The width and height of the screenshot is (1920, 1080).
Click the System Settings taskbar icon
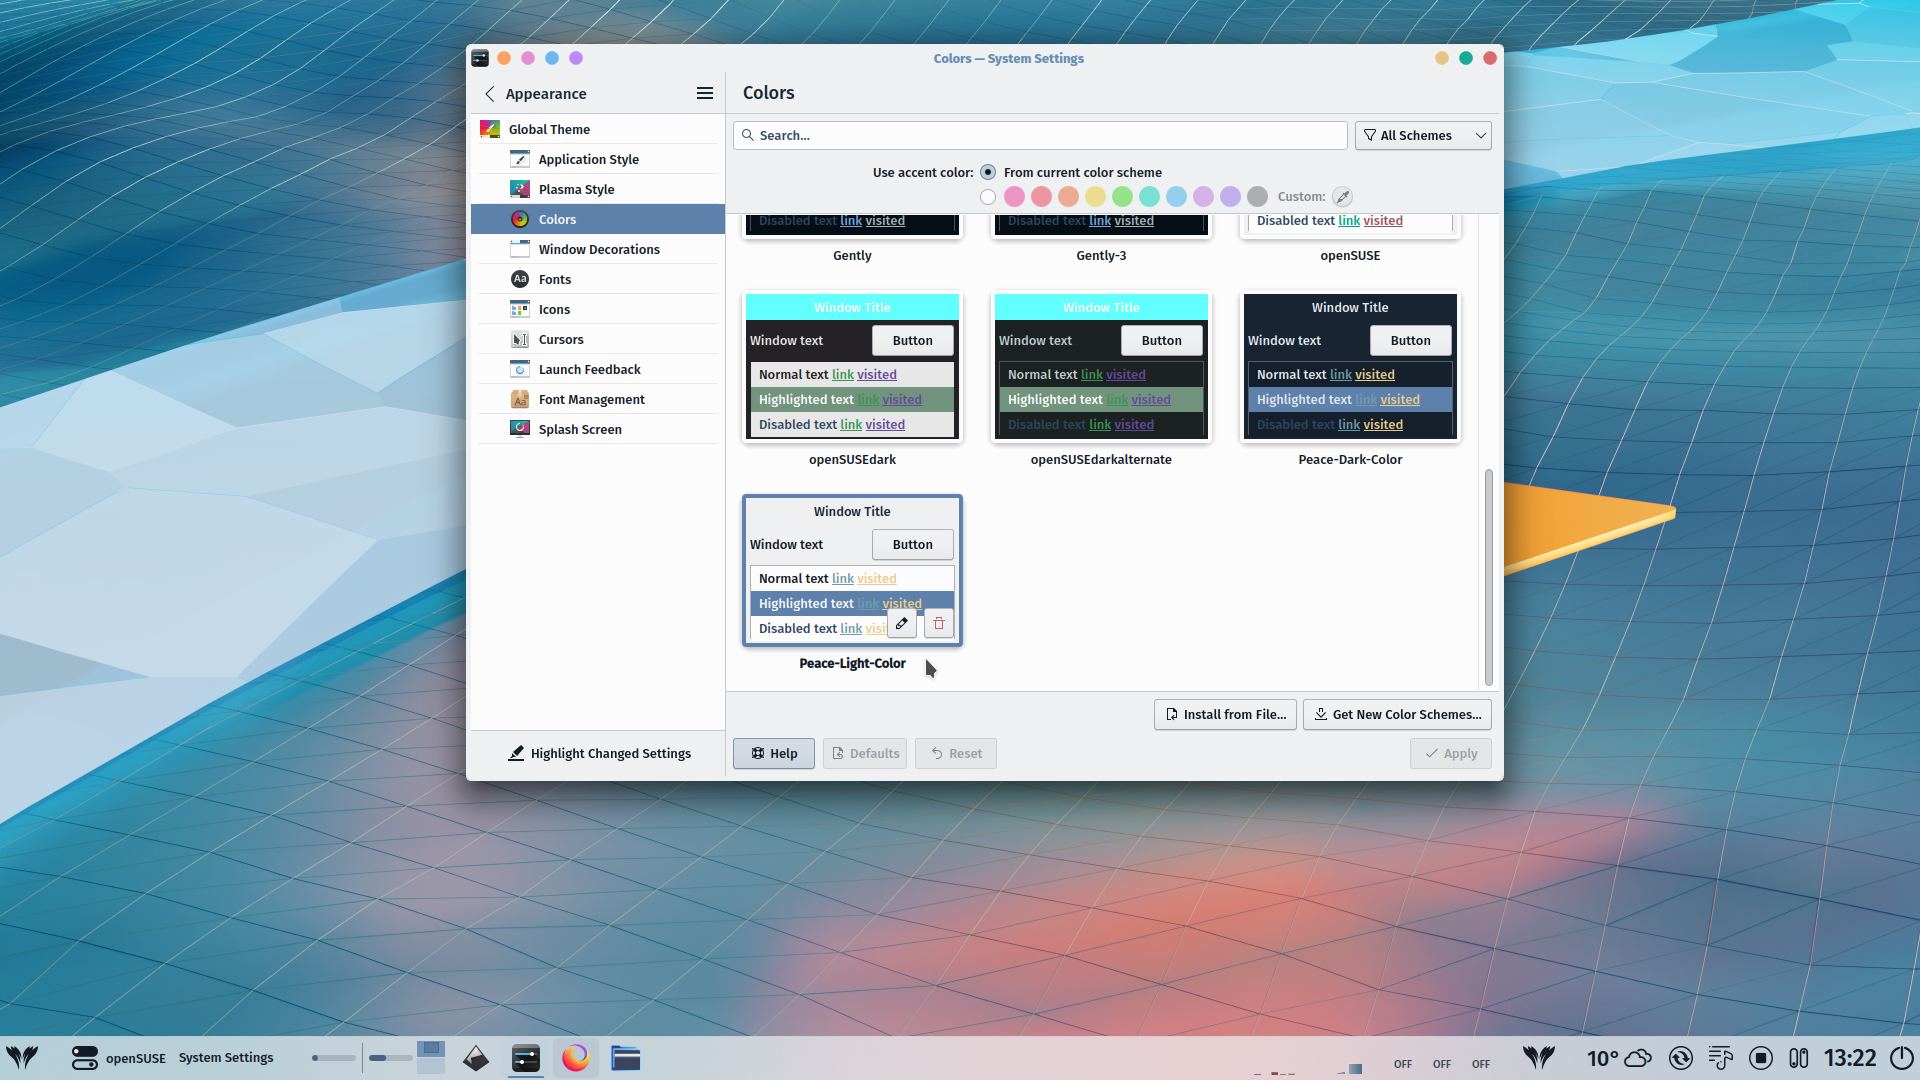tap(526, 1057)
